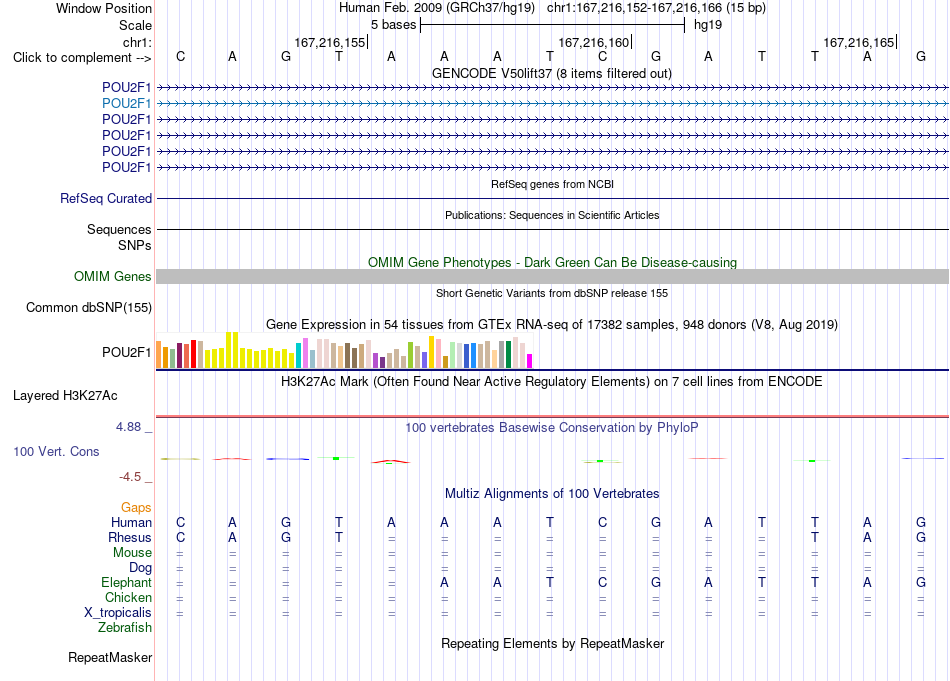950x681 pixels.
Task: Click the Scale label
Action: (x=135, y=25)
